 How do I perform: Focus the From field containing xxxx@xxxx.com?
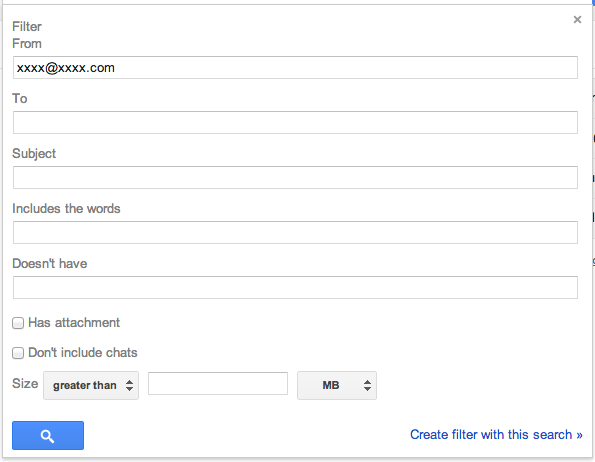pos(295,68)
